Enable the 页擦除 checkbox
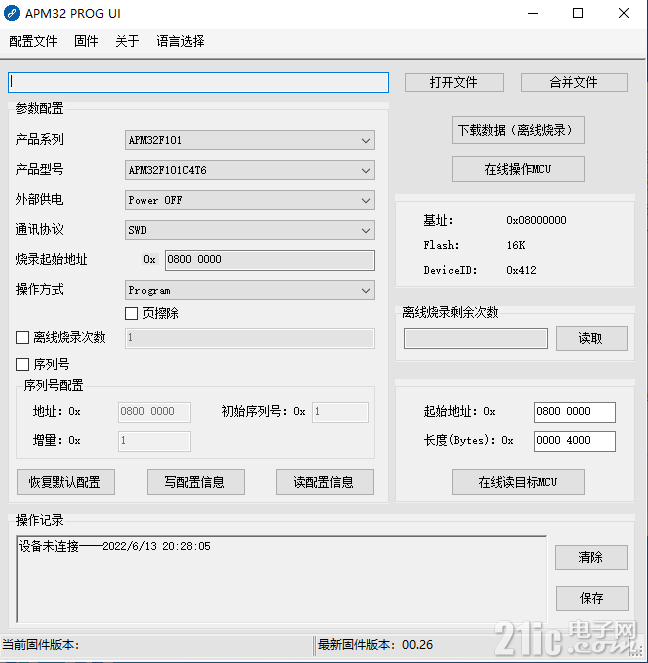This screenshot has width=648, height=663. click(x=131, y=313)
